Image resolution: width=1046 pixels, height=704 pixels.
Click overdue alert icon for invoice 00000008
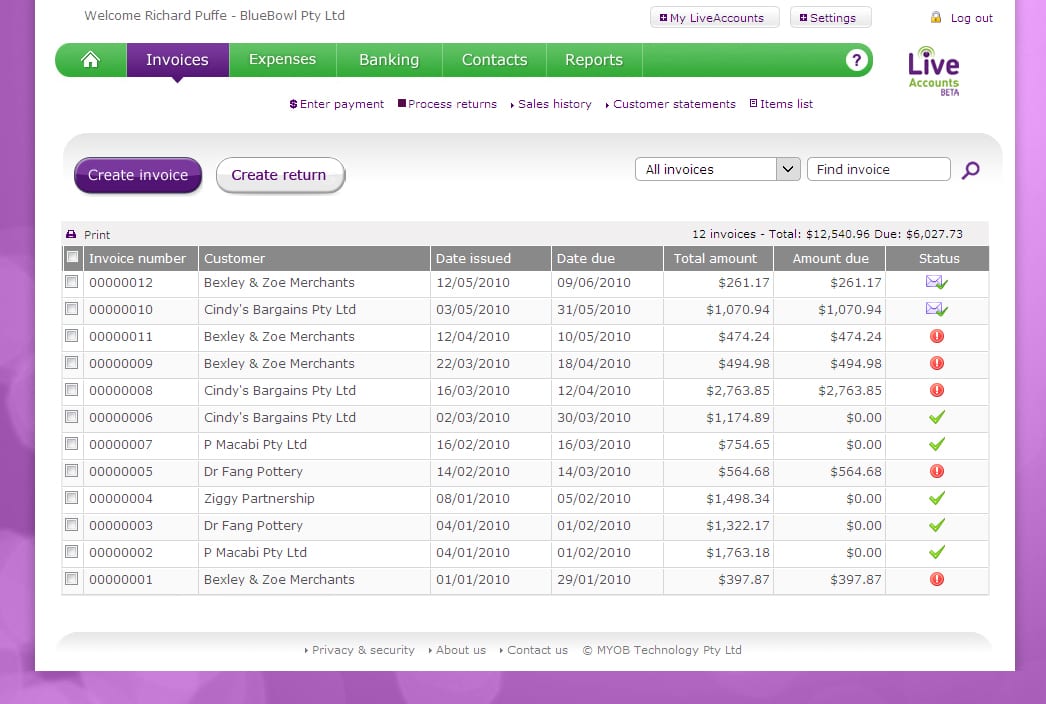point(937,390)
